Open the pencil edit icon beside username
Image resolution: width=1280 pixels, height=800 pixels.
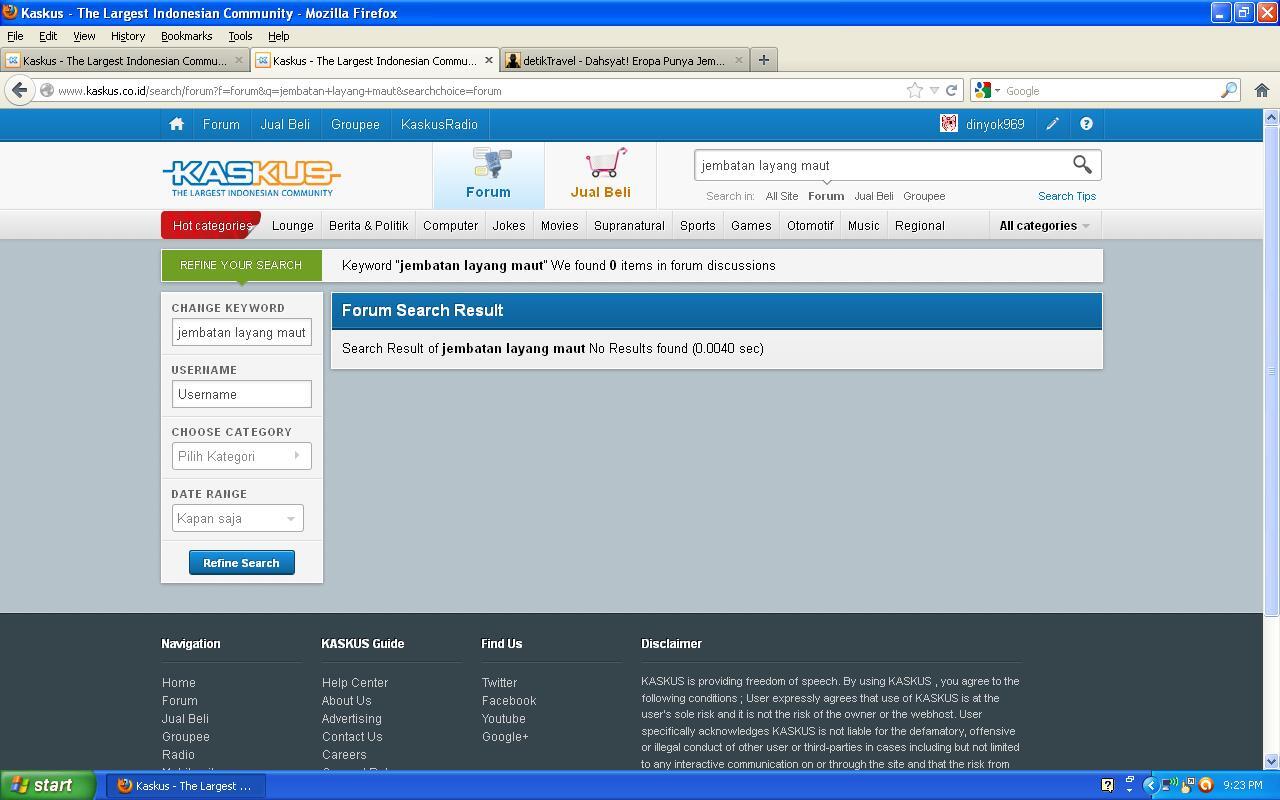coord(1052,124)
